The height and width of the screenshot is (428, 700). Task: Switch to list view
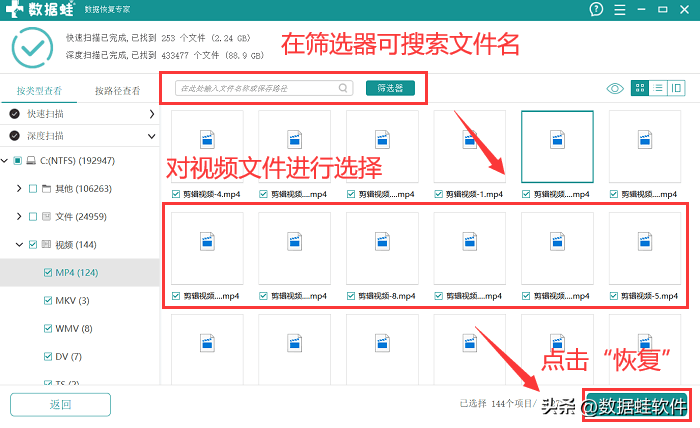tap(658, 88)
